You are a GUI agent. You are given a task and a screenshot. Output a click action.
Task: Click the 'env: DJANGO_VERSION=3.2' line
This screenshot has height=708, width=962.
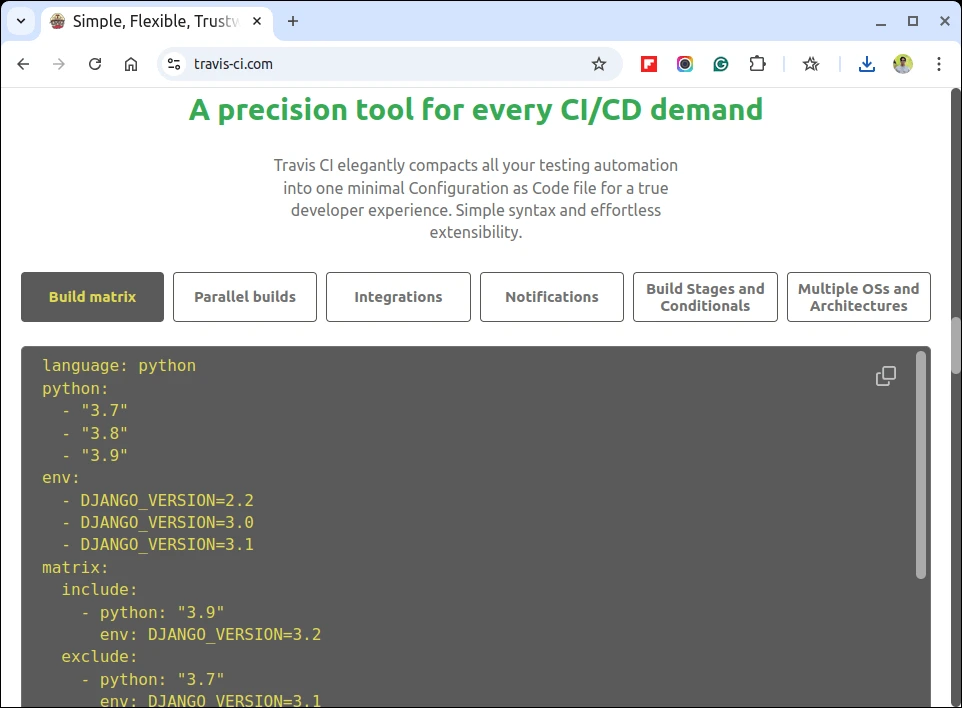point(210,634)
